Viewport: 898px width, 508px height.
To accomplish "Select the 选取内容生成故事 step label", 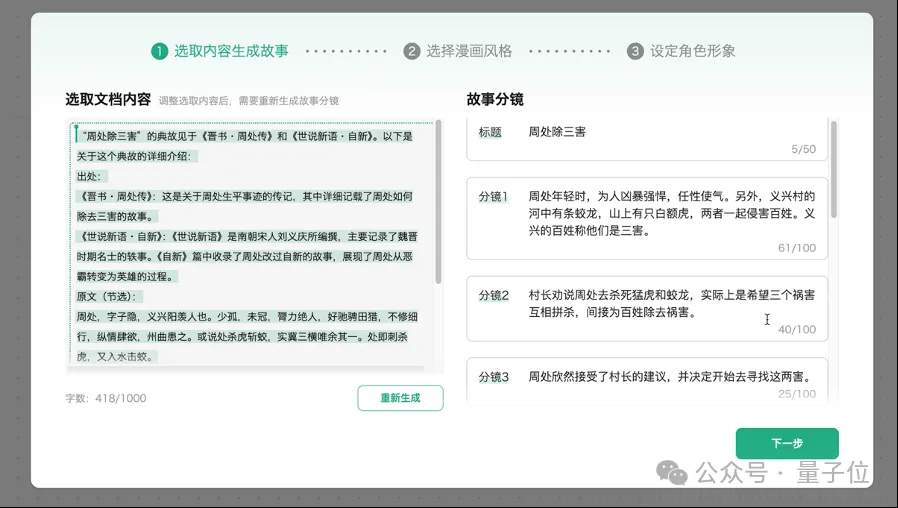I will pos(231,51).
